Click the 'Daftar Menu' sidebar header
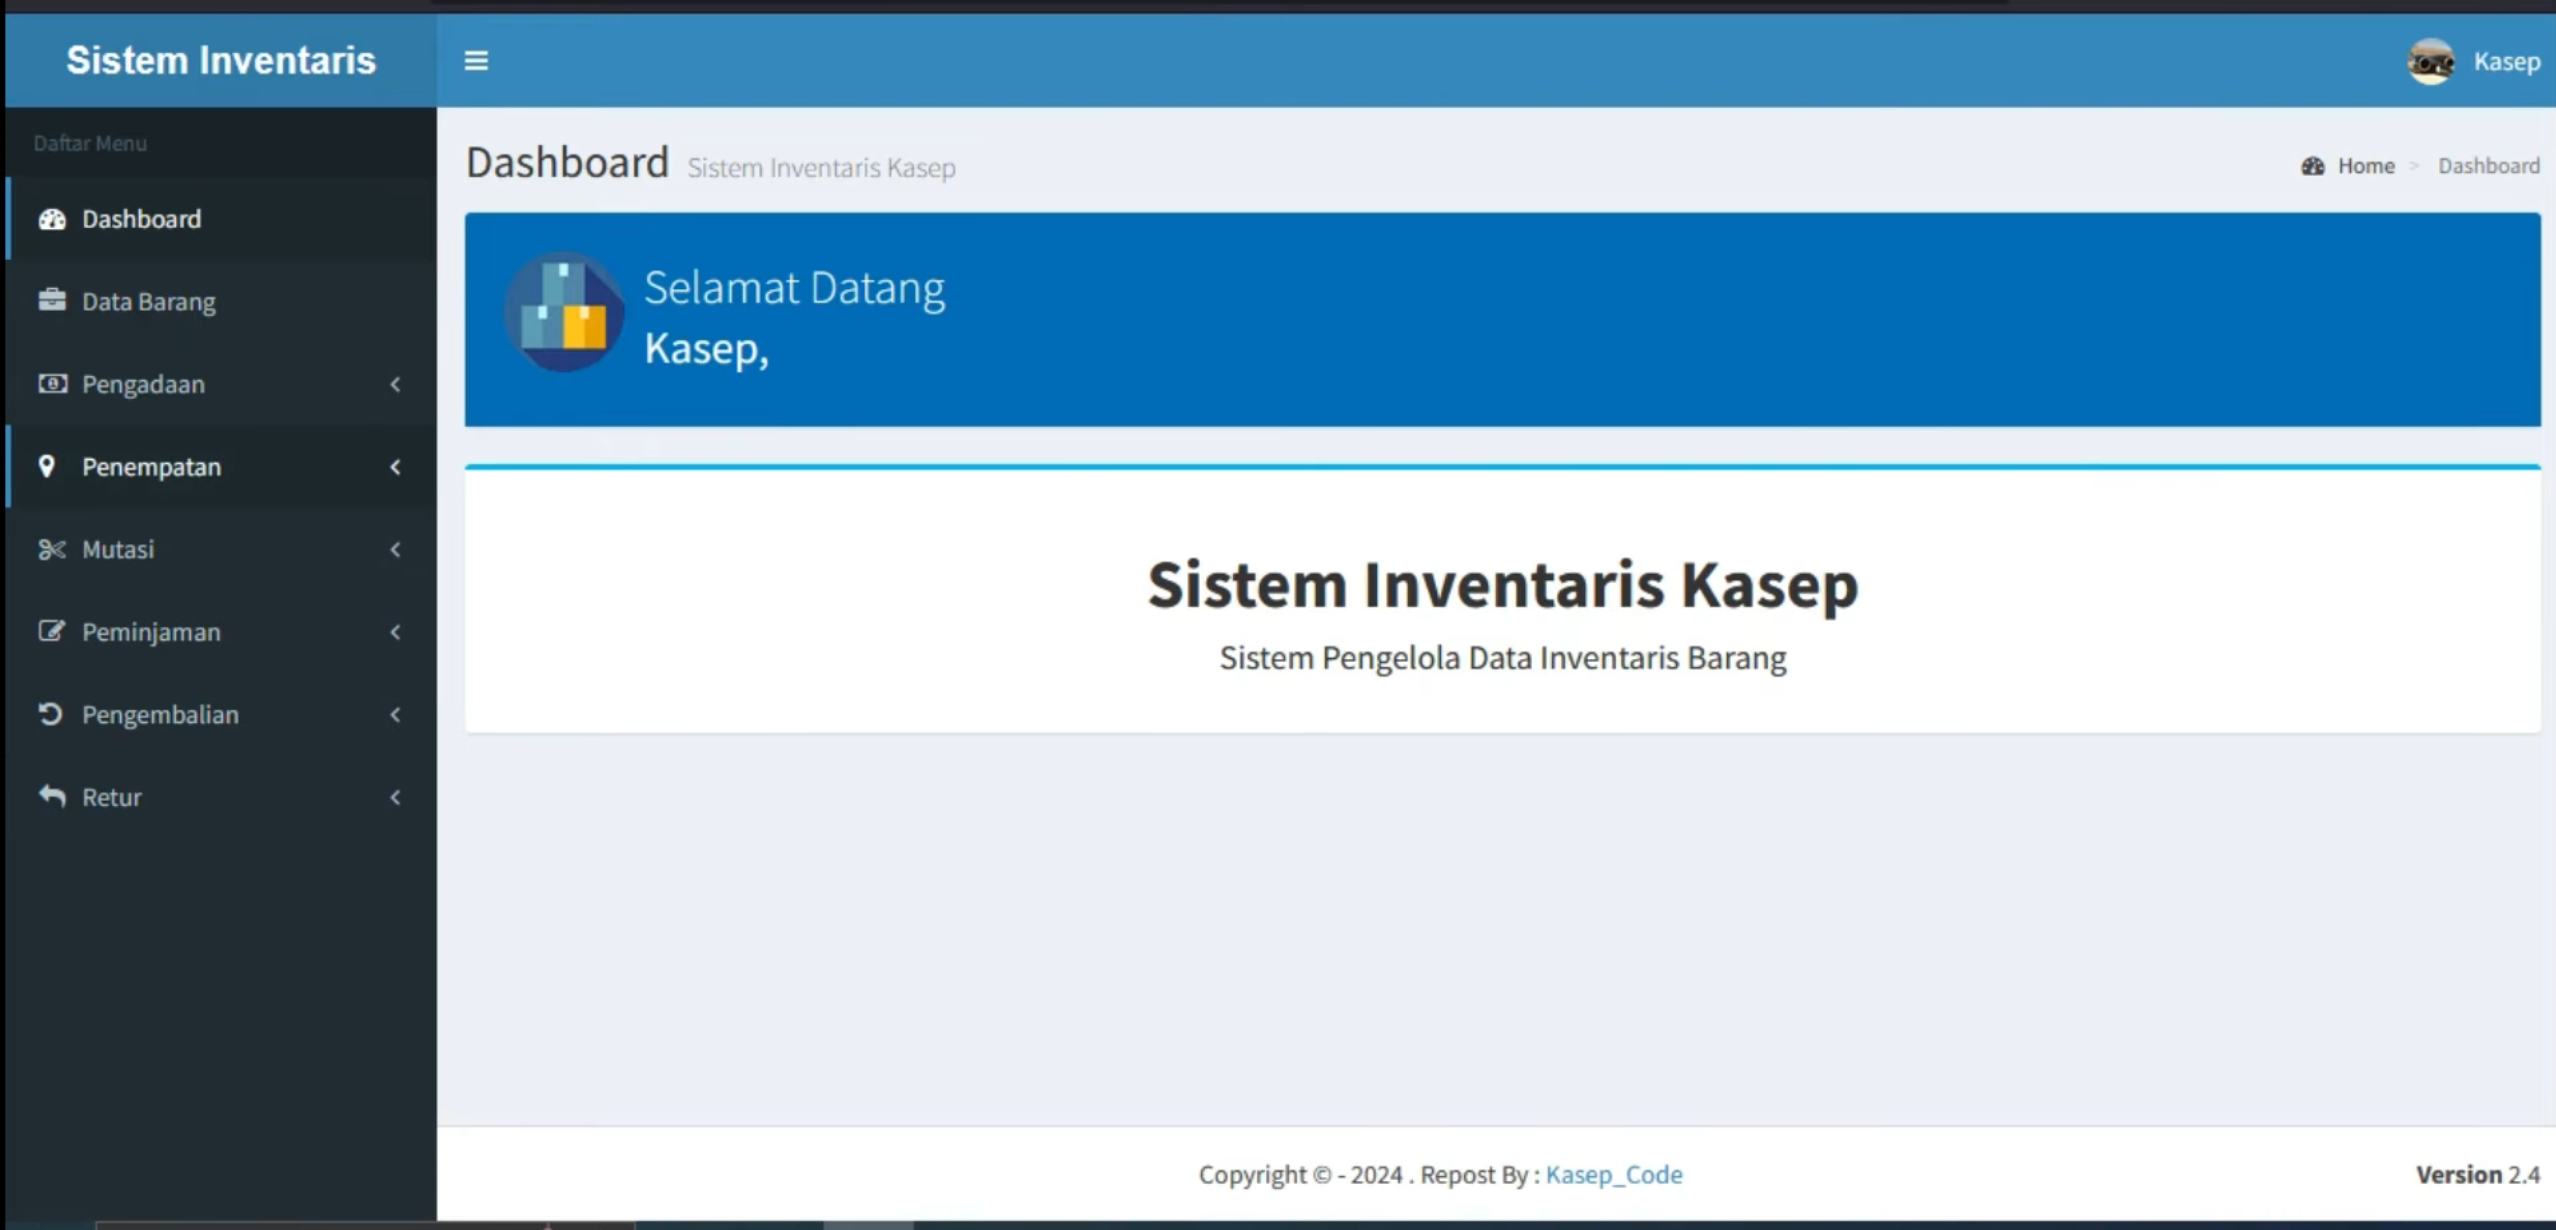The height and width of the screenshot is (1230, 2556). coord(90,143)
